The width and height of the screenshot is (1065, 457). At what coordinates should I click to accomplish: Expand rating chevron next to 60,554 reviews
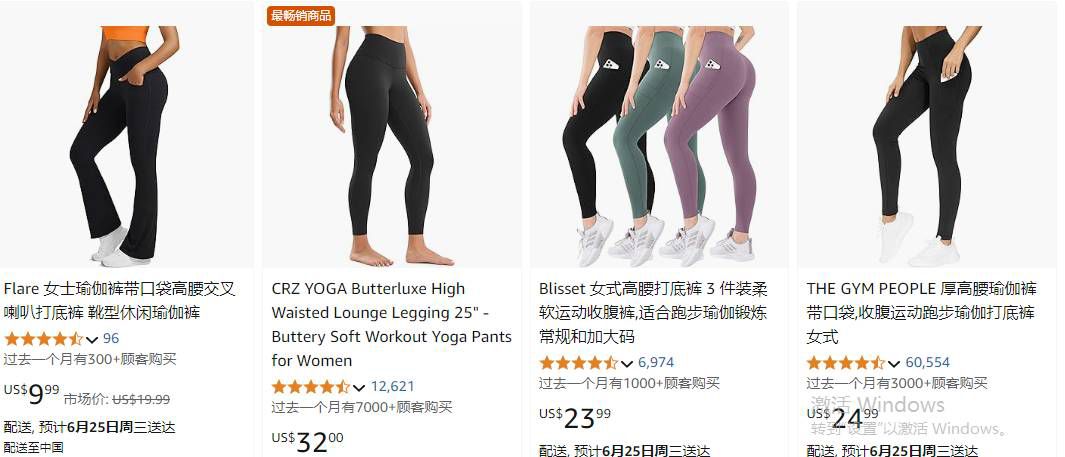894,363
